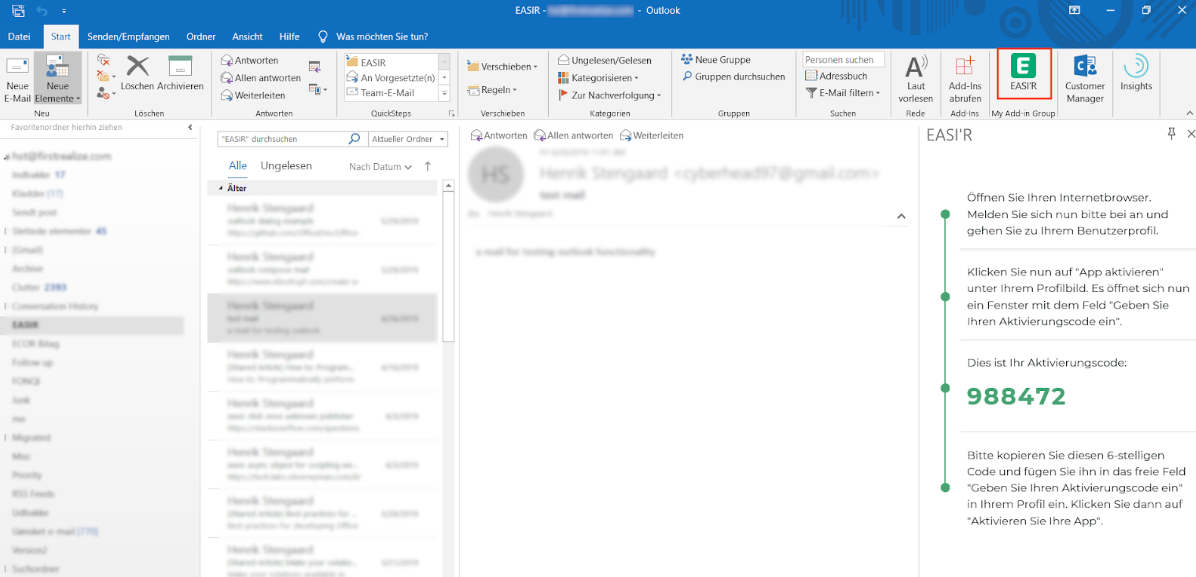This screenshot has width=1196, height=577.
Task: Open the Ansicht ribbon tab
Action: pos(247,36)
